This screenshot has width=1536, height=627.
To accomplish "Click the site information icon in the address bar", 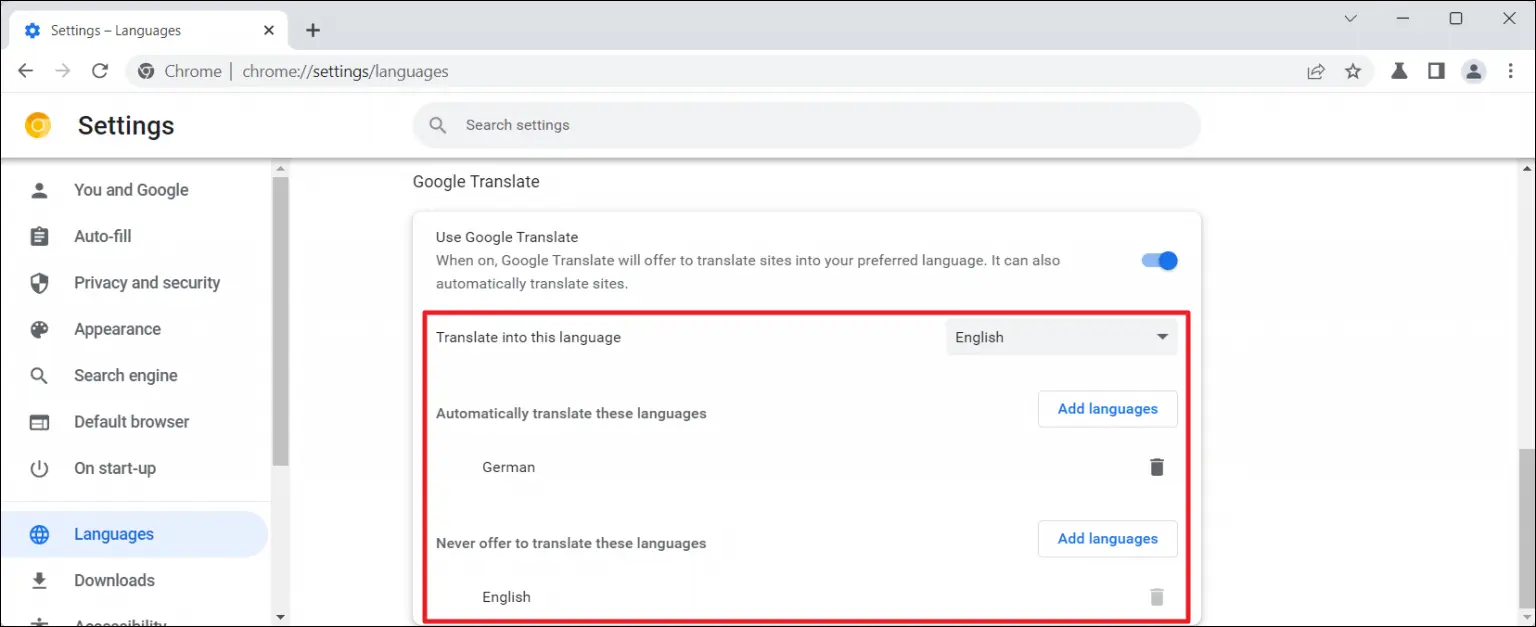I will coord(146,71).
